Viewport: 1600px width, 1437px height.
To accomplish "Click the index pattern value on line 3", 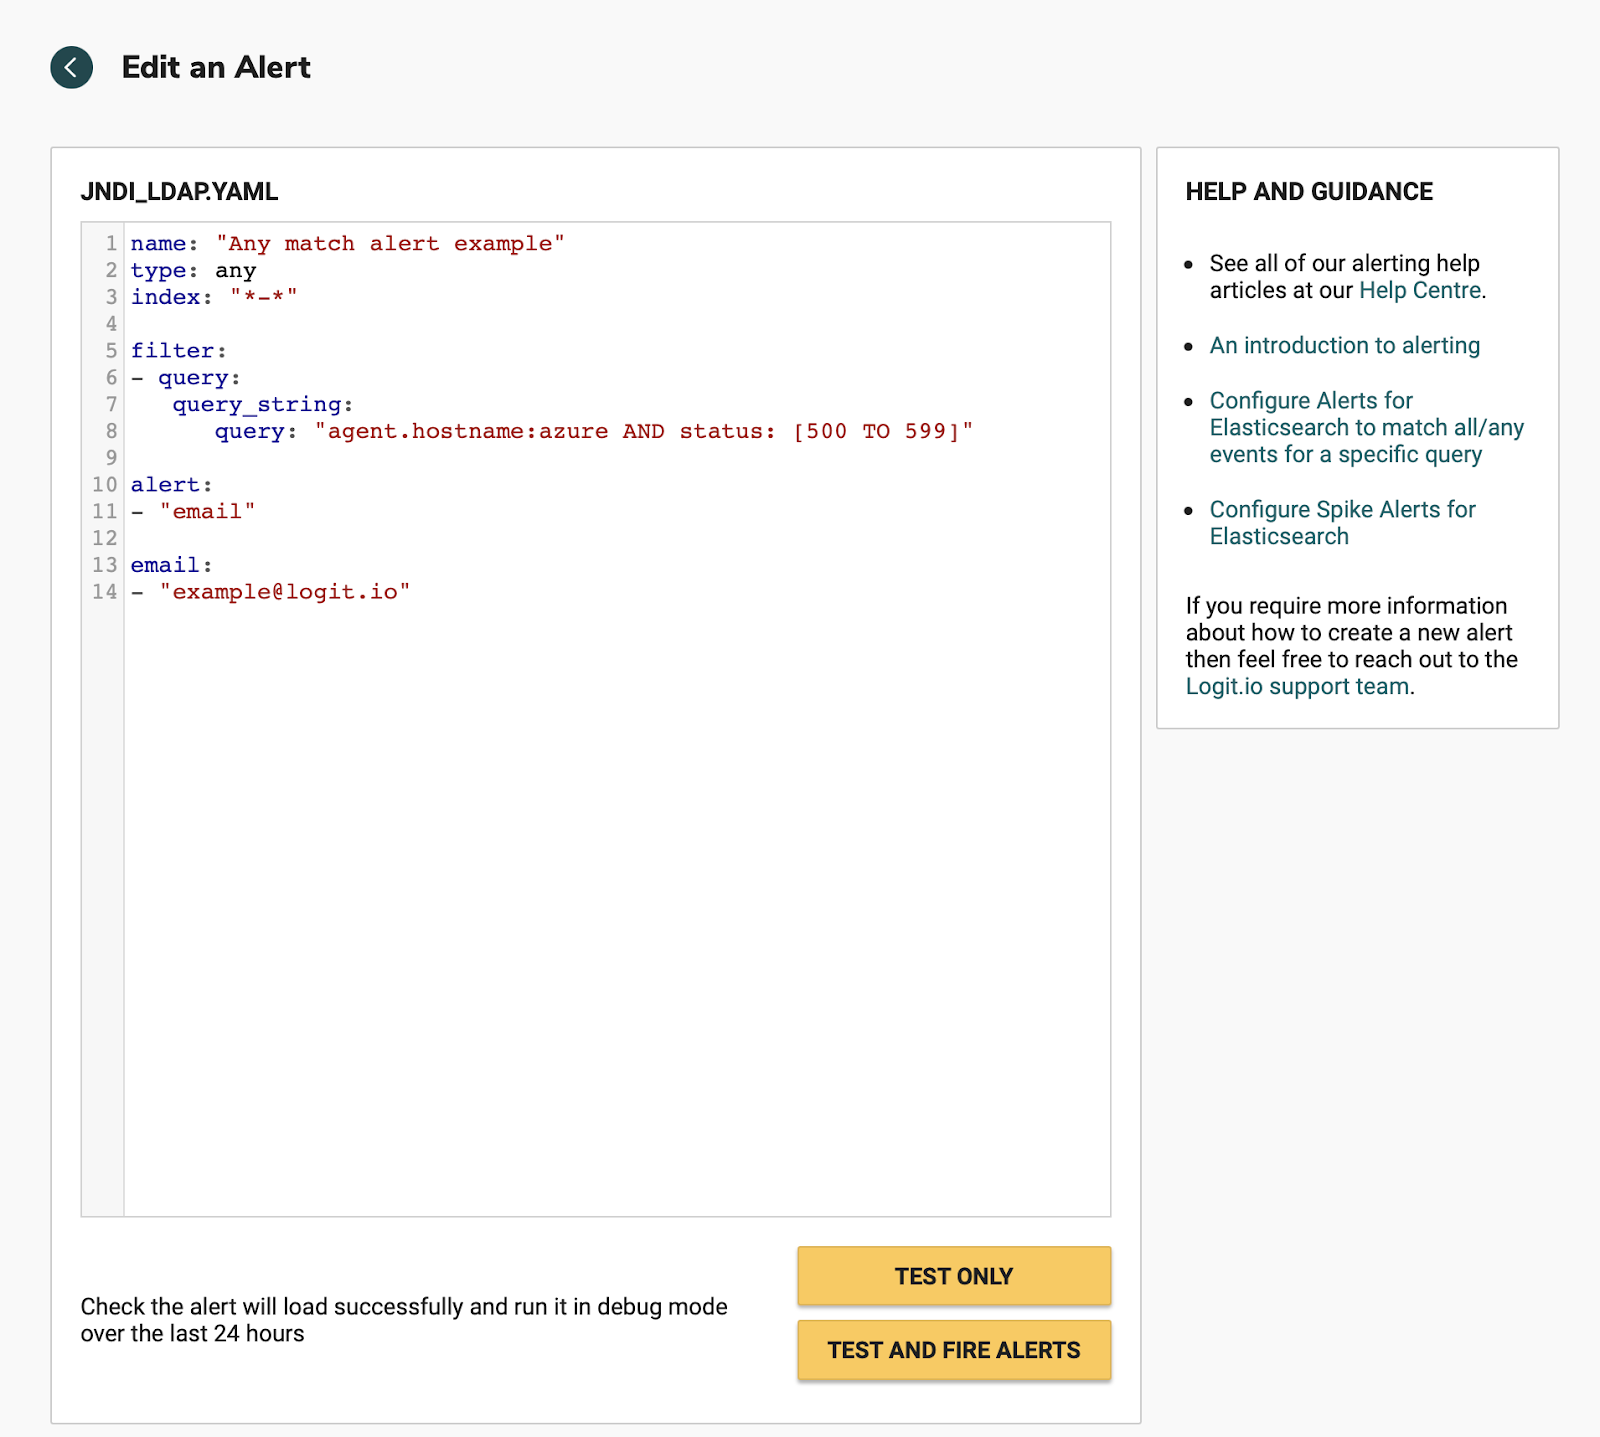I will coord(264,298).
